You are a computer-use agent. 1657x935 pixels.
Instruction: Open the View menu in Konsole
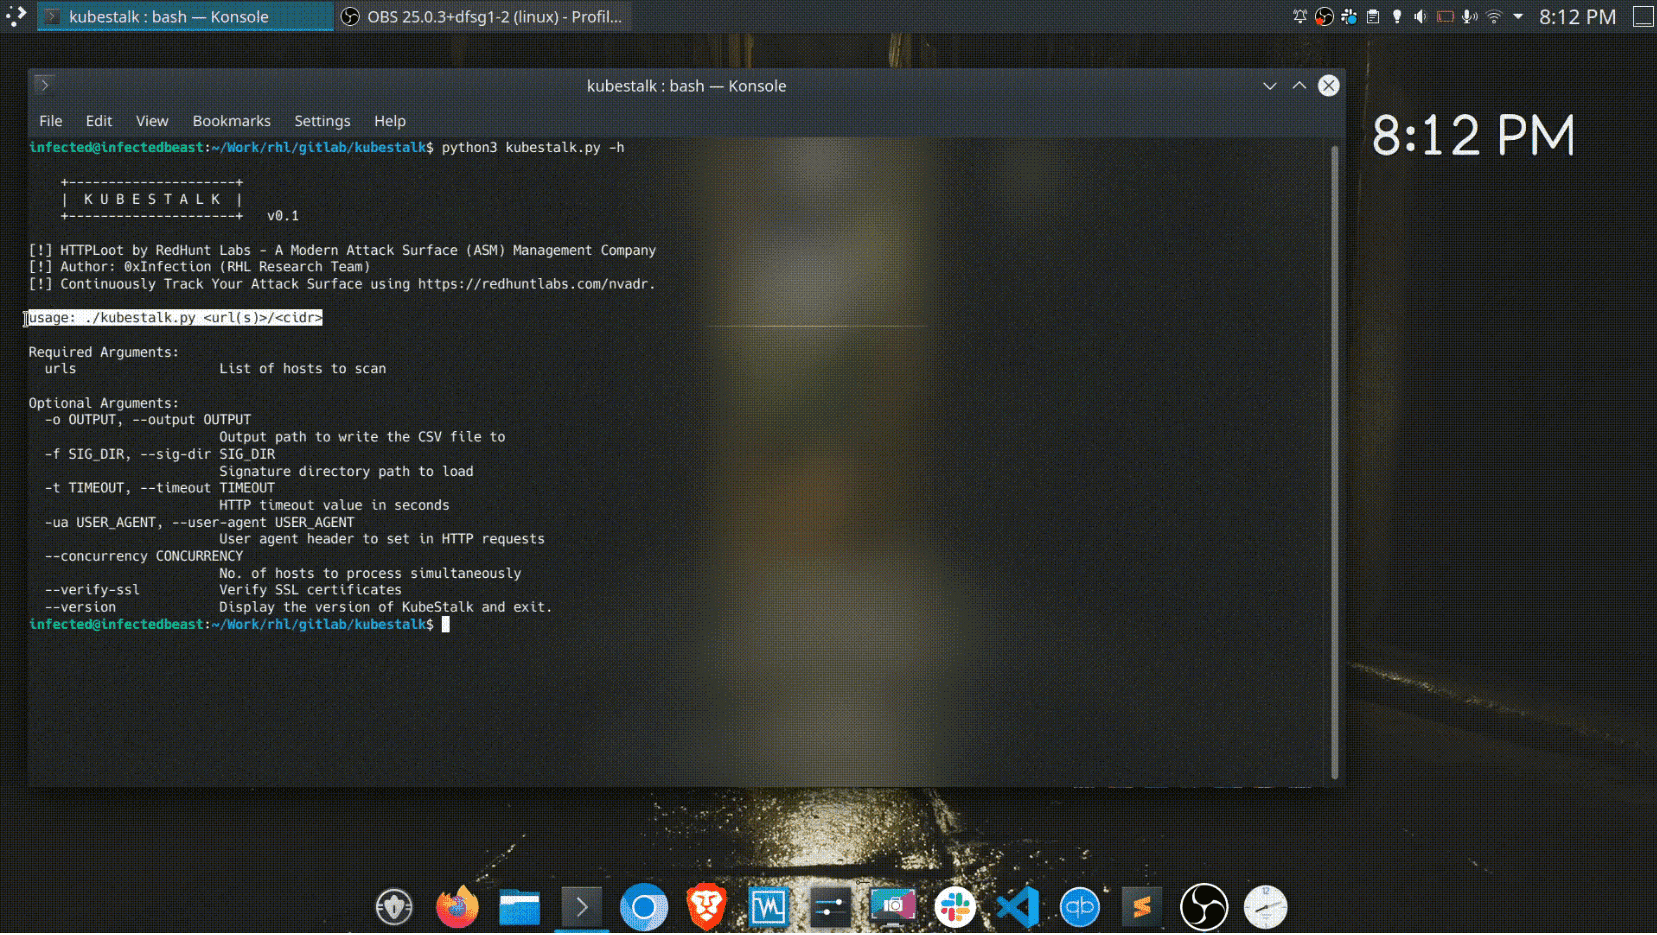coord(152,121)
